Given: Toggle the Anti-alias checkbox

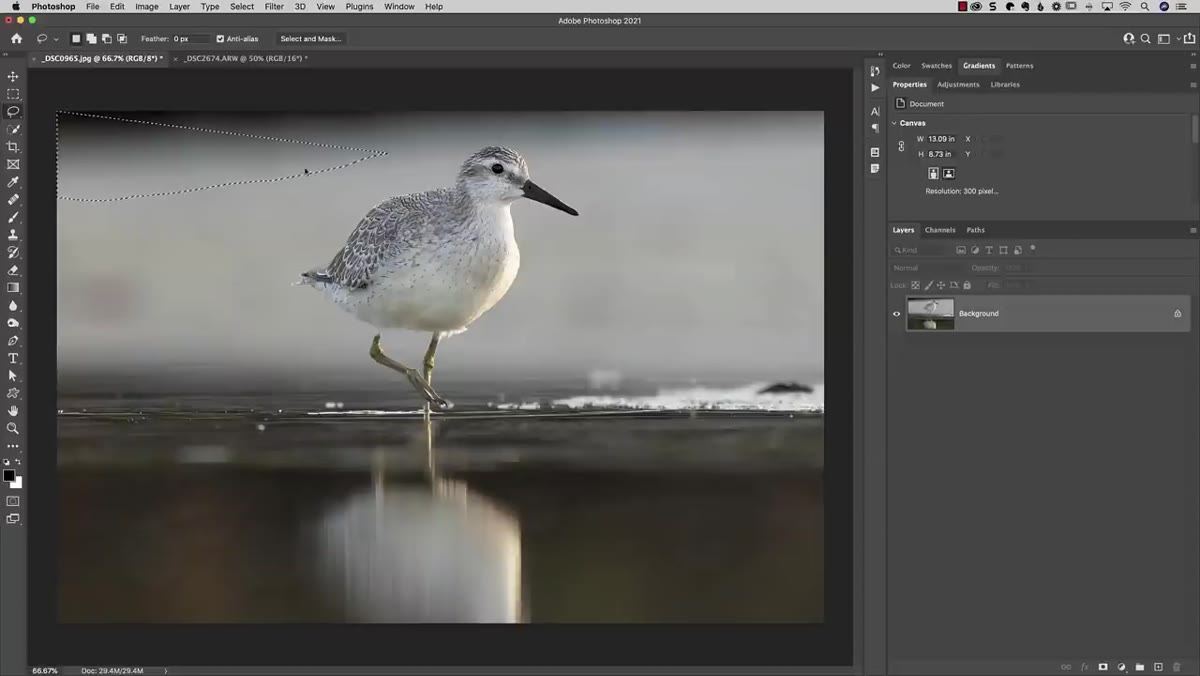Looking at the screenshot, I should tap(220, 39).
